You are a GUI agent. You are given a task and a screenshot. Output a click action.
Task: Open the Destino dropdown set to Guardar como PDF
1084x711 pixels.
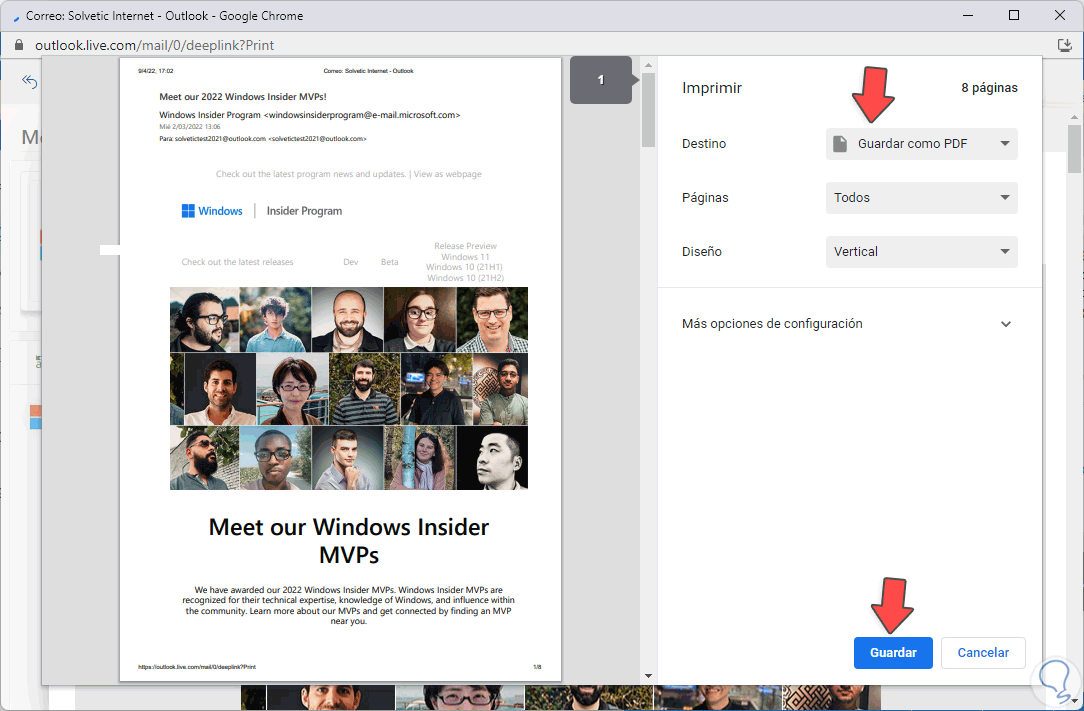(x=921, y=143)
